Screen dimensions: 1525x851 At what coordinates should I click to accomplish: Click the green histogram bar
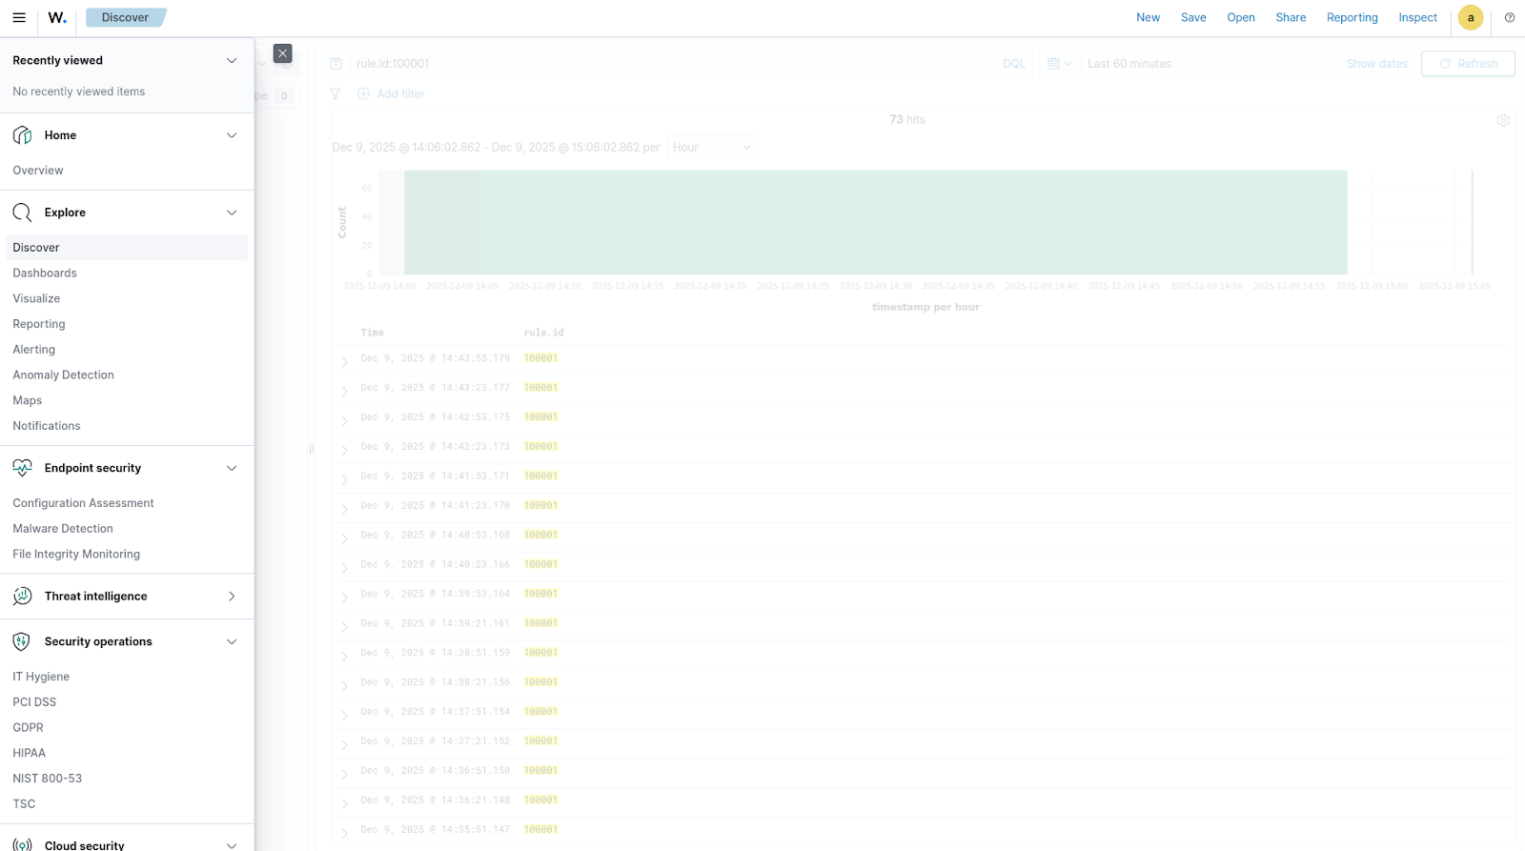pyautogui.click(x=875, y=222)
